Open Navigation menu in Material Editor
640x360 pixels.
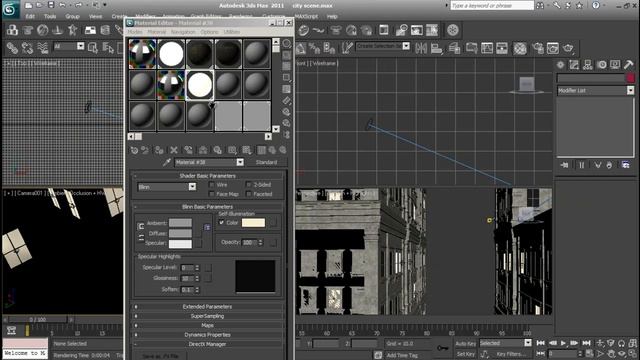coord(183,32)
